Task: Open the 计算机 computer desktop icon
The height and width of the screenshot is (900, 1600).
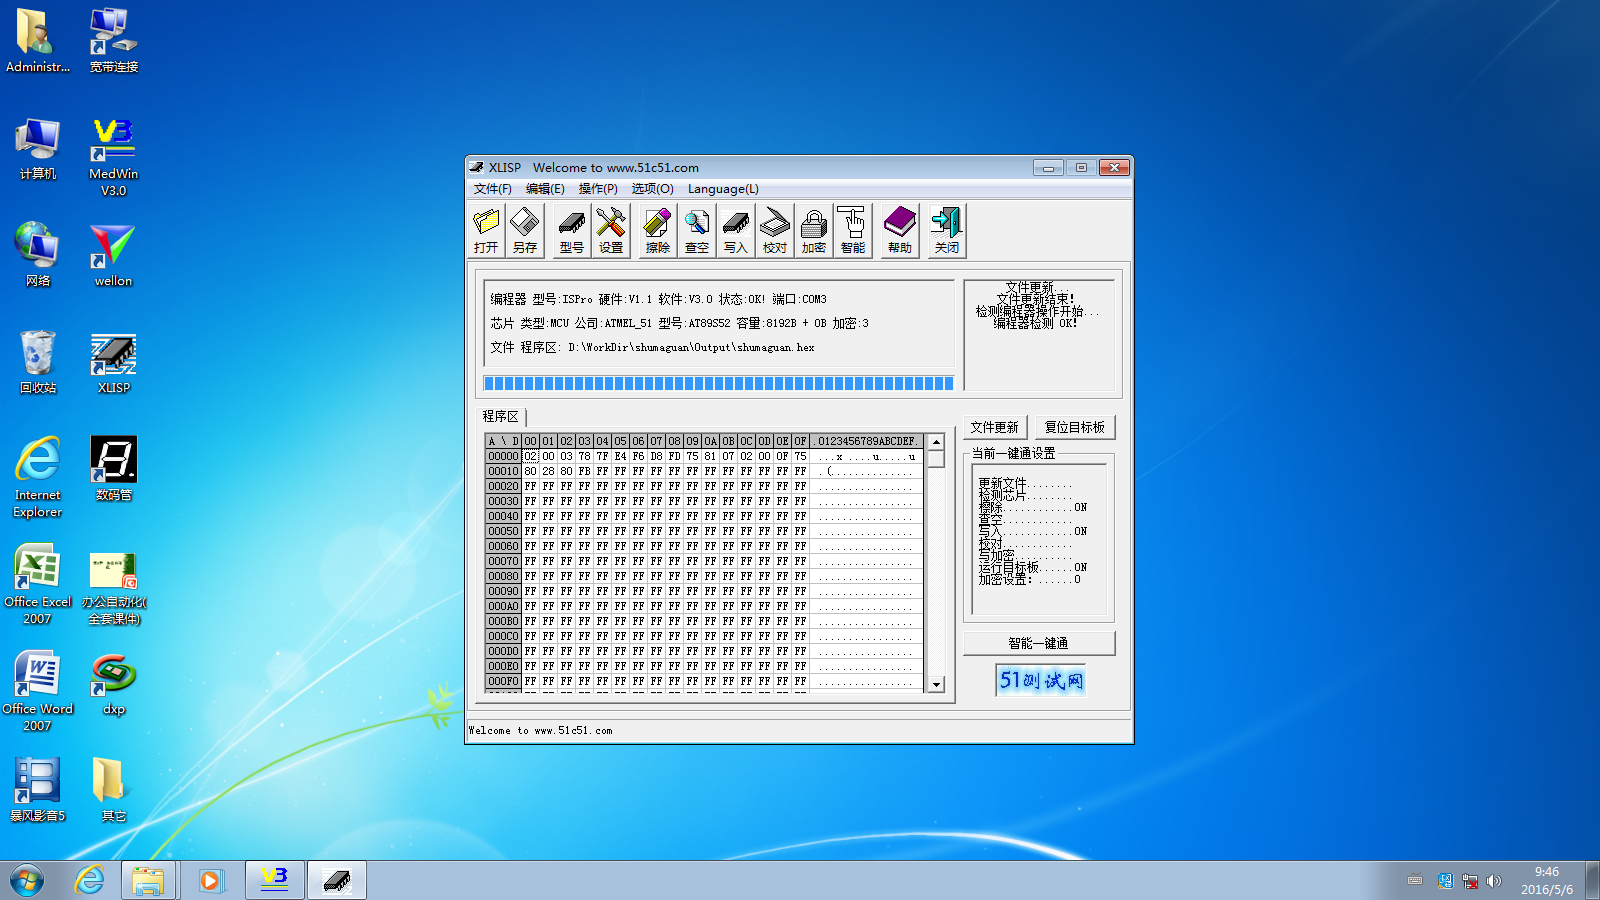Action: [x=37, y=149]
